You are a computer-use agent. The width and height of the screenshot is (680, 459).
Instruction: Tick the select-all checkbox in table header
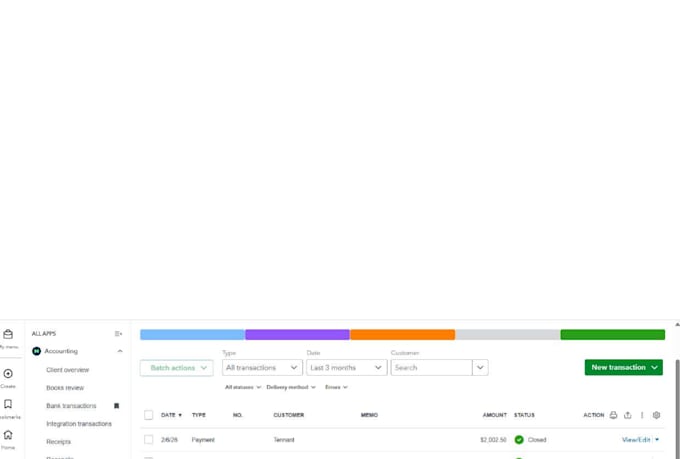click(x=148, y=415)
